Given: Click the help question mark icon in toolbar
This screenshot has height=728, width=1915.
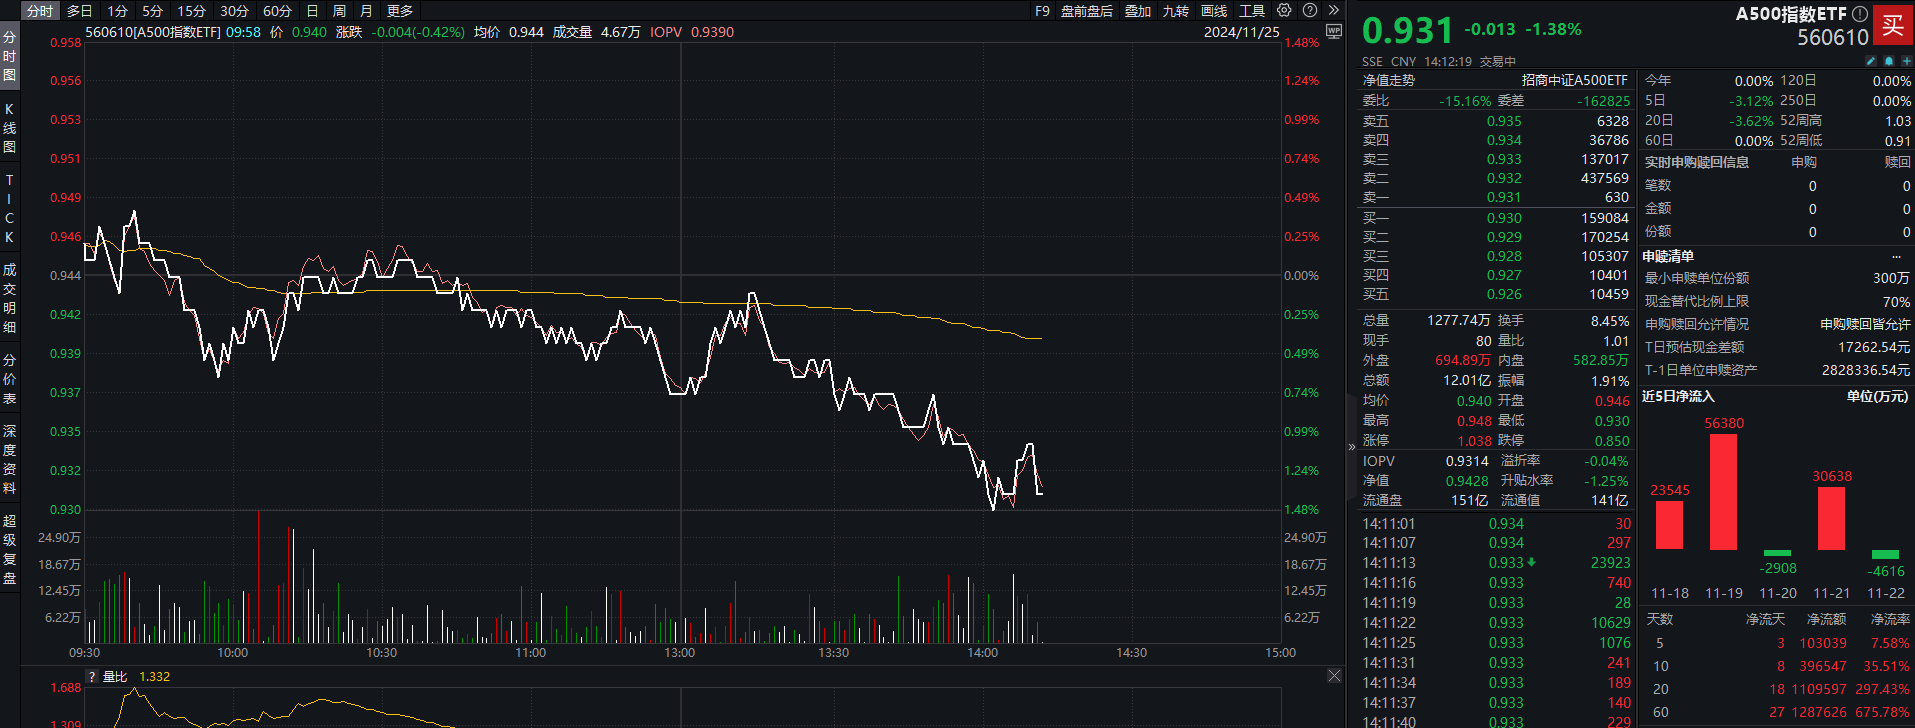Looking at the screenshot, I should (1310, 10).
